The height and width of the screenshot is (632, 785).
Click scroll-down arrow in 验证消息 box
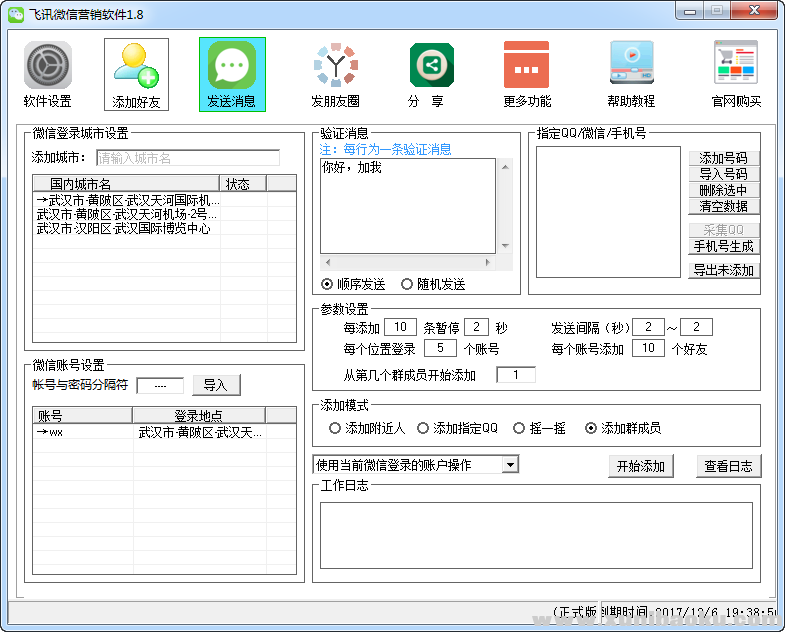(505, 246)
